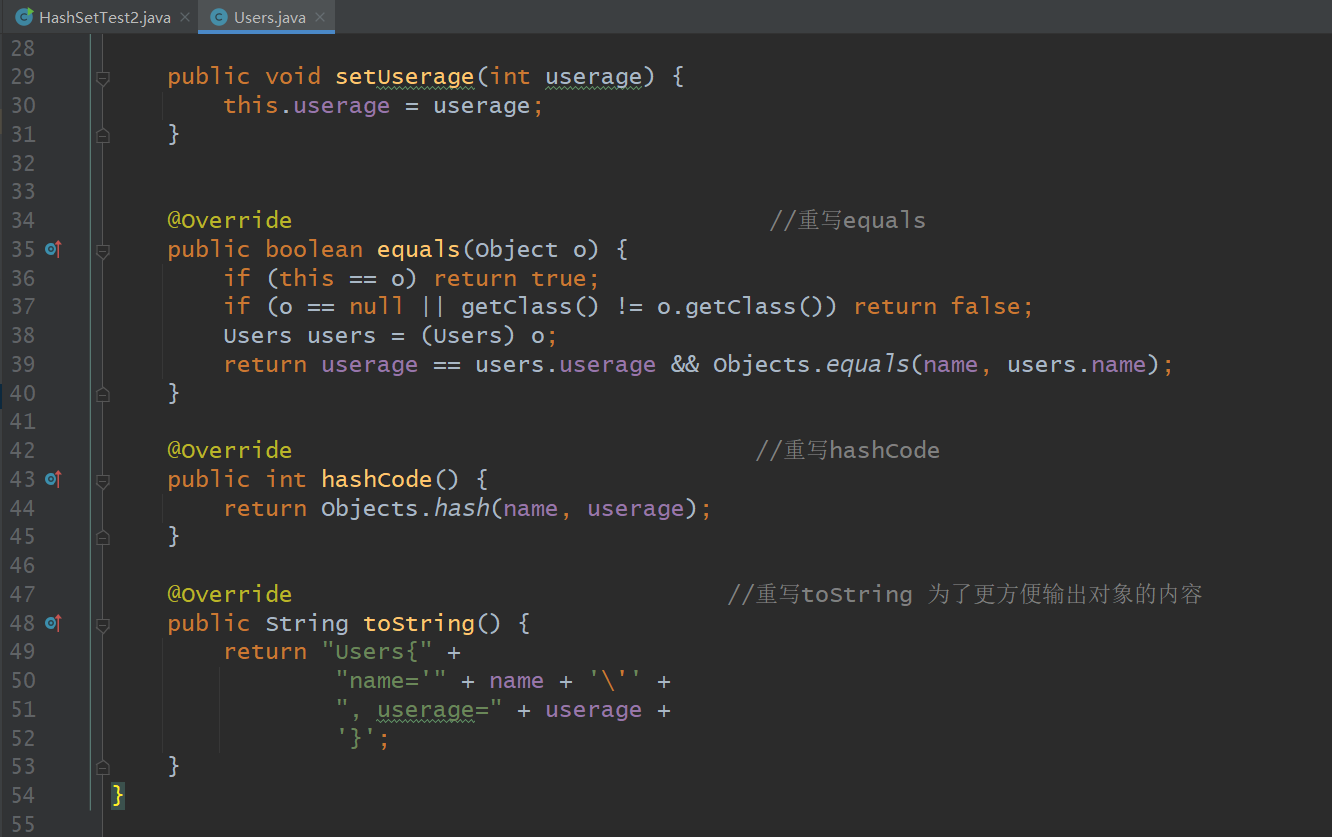Click the fold end marker at line 40
The image size is (1332, 837).
point(102,394)
